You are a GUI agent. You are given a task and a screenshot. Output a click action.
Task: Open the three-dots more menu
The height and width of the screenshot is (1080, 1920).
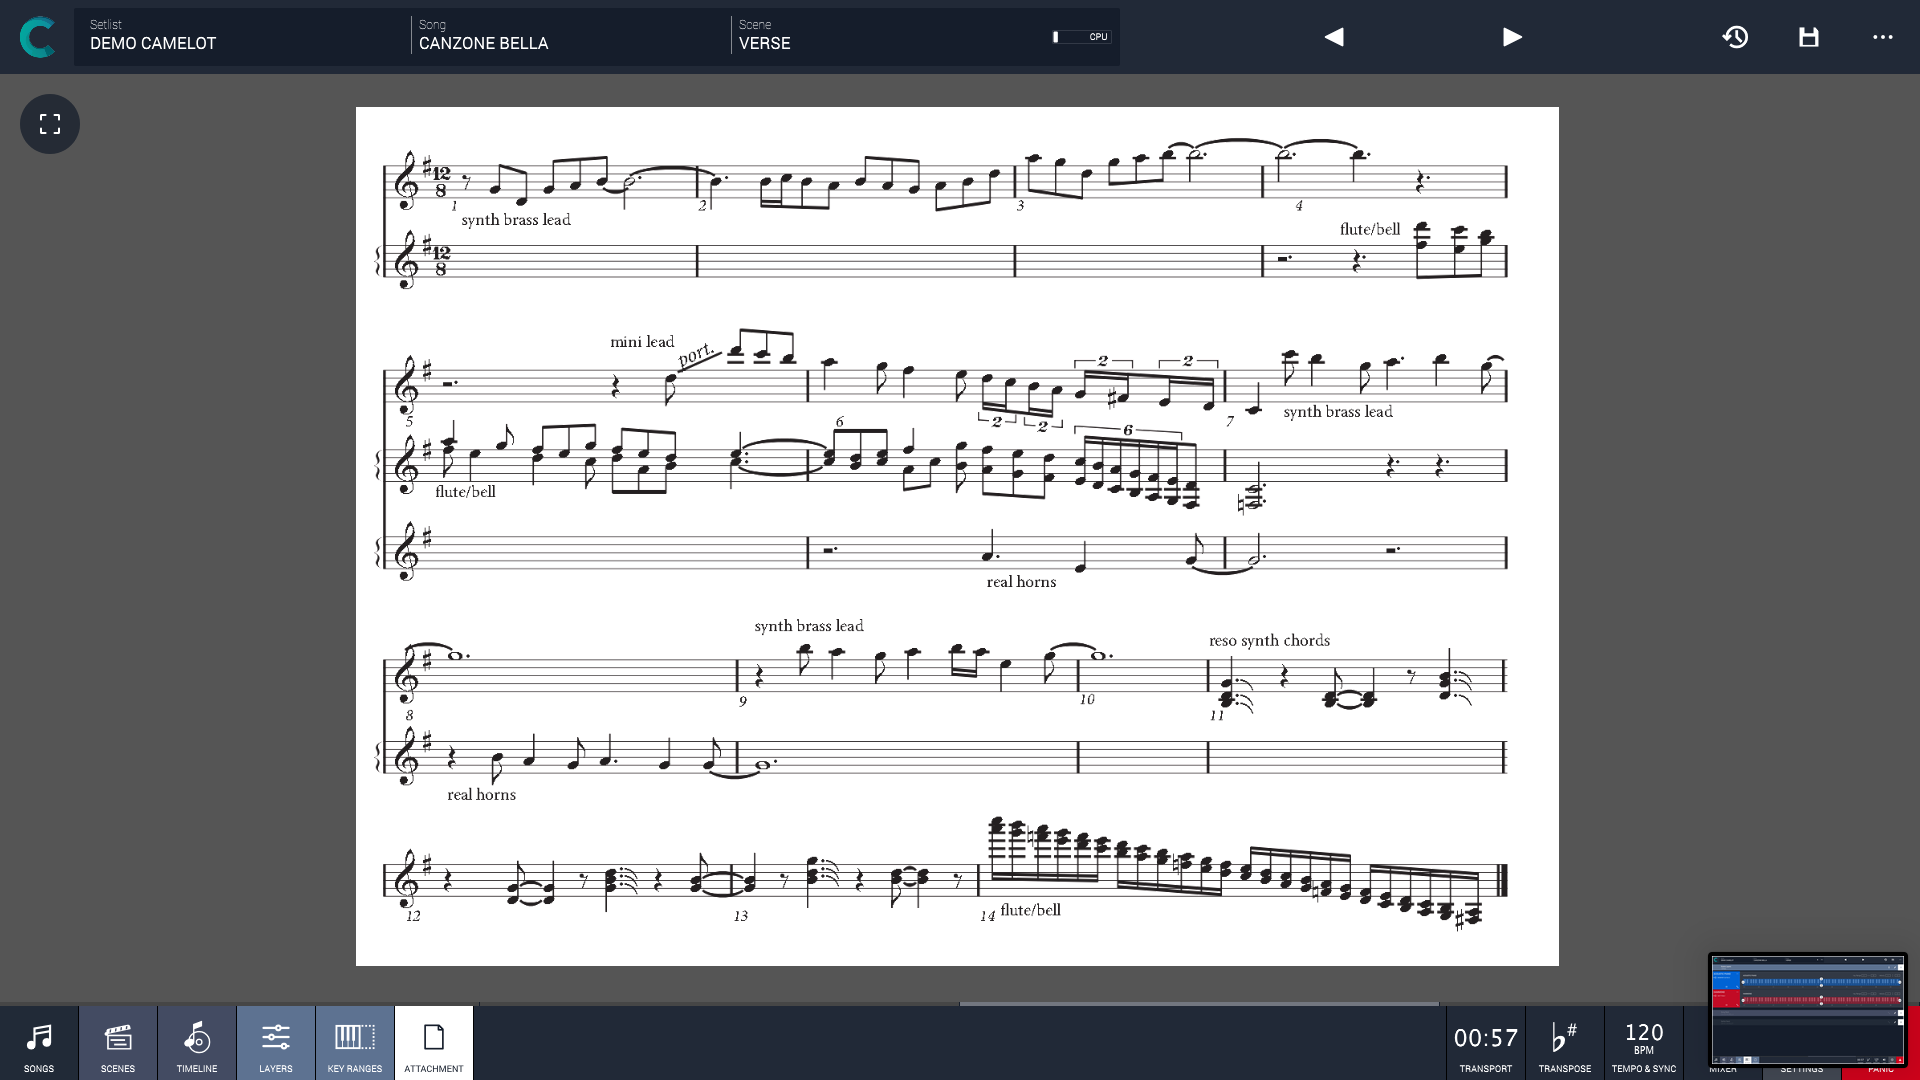[1883, 37]
